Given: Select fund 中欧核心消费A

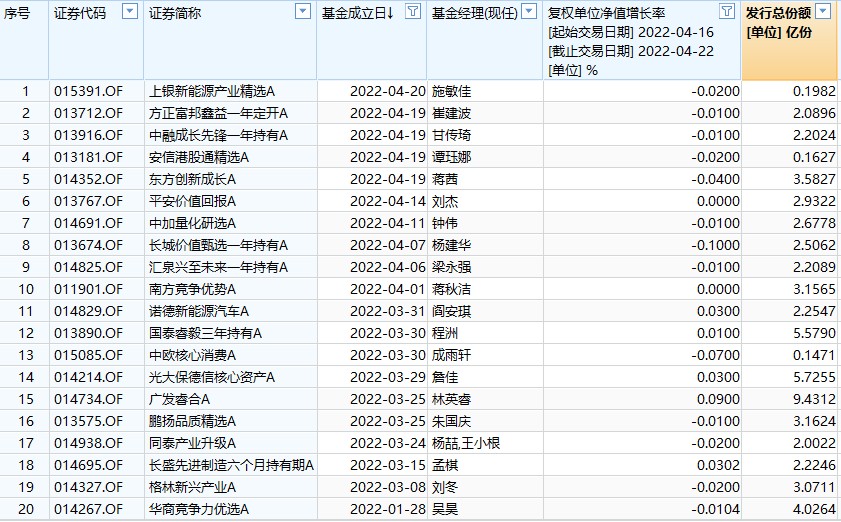Looking at the screenshot, I should [193, 355].
